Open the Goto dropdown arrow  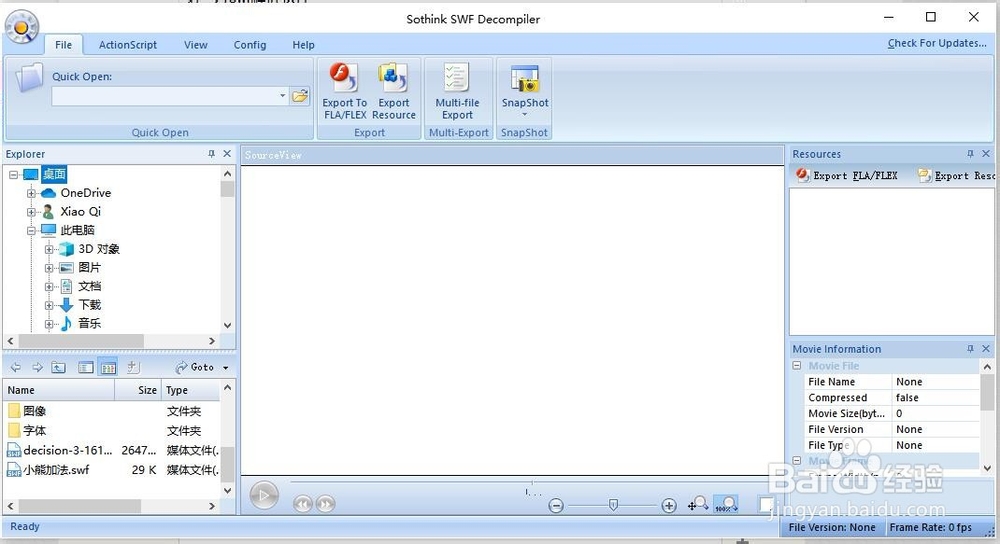226,368
